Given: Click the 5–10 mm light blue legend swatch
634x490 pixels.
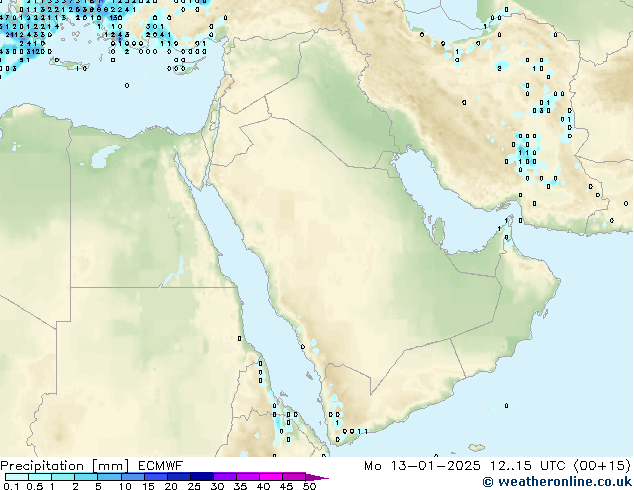Looking at the screenshot, I should point(109,477).
